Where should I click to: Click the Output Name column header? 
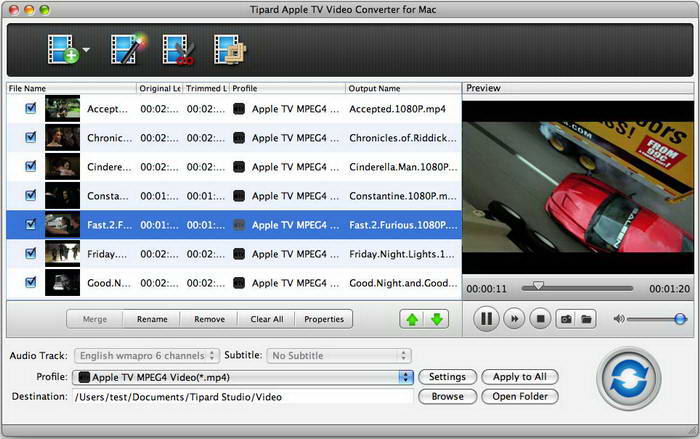pyautogui.click(x=404, y=88)
